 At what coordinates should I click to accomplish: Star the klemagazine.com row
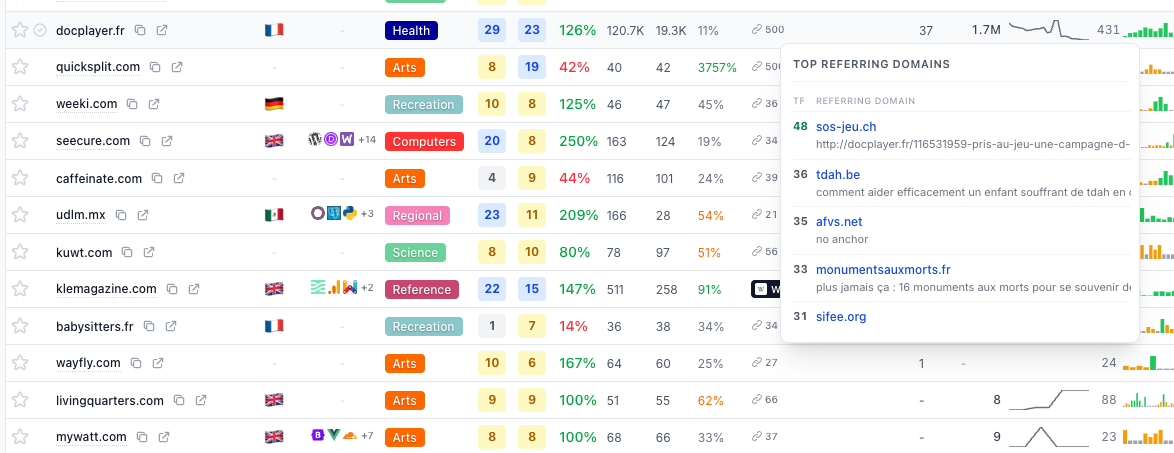coord(20,289)
